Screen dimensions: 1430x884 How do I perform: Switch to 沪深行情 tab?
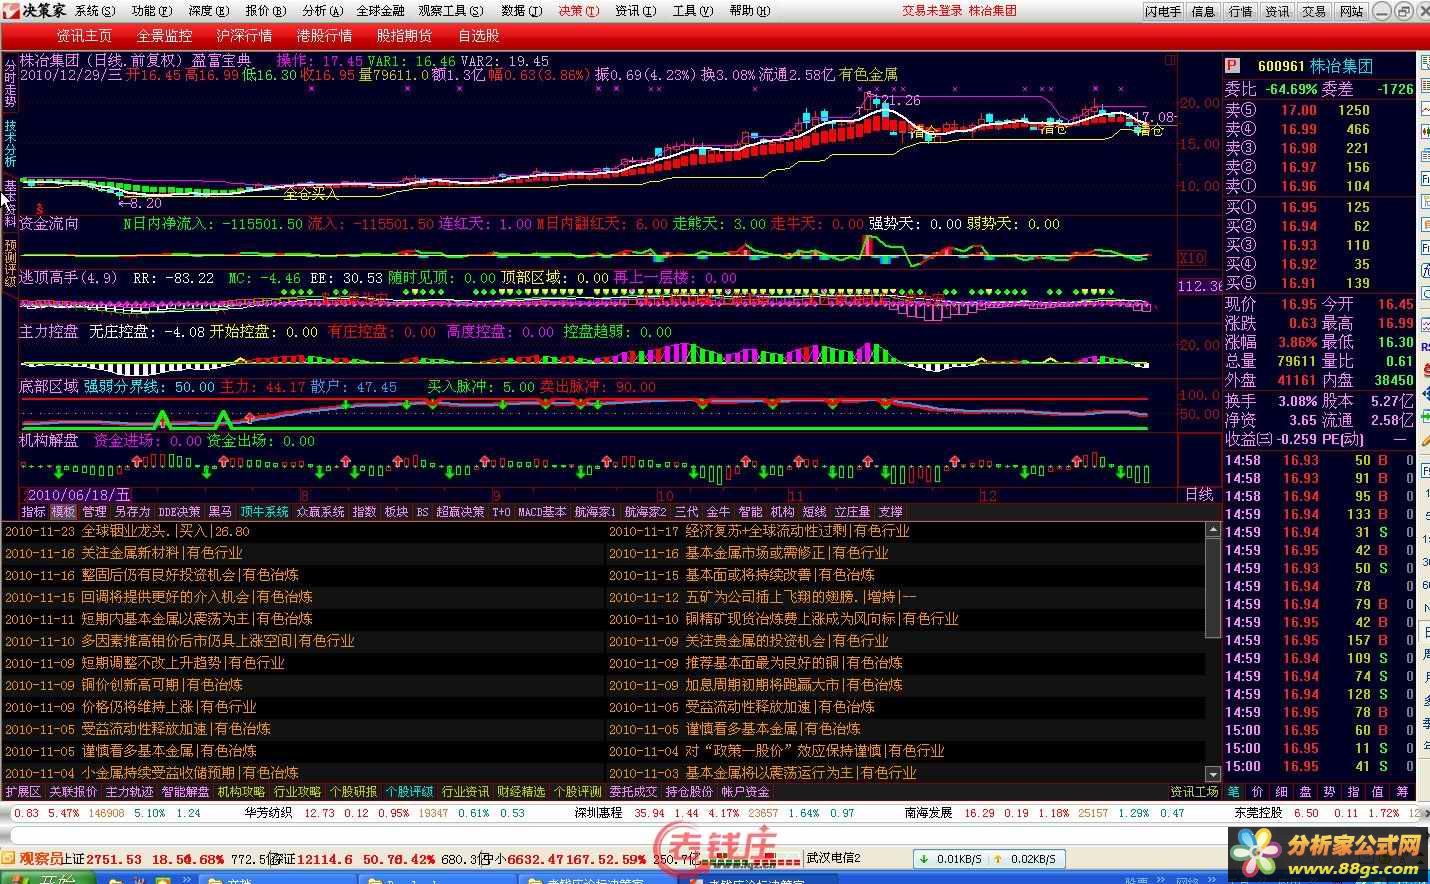click(x=245, y=36)
